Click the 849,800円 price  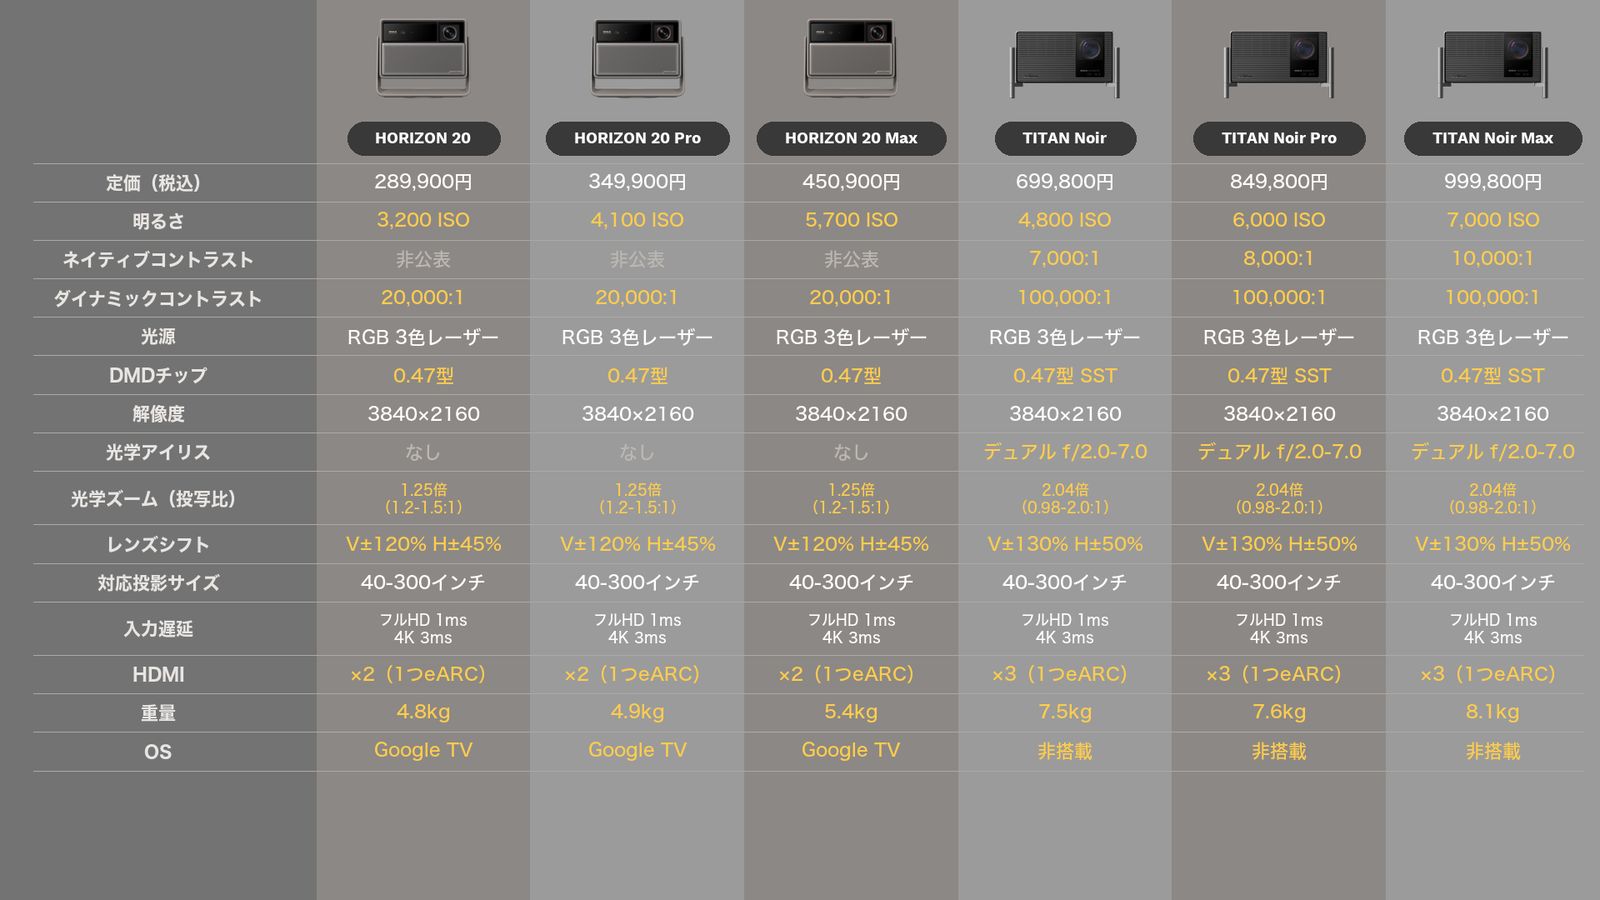click(1279, 182)
